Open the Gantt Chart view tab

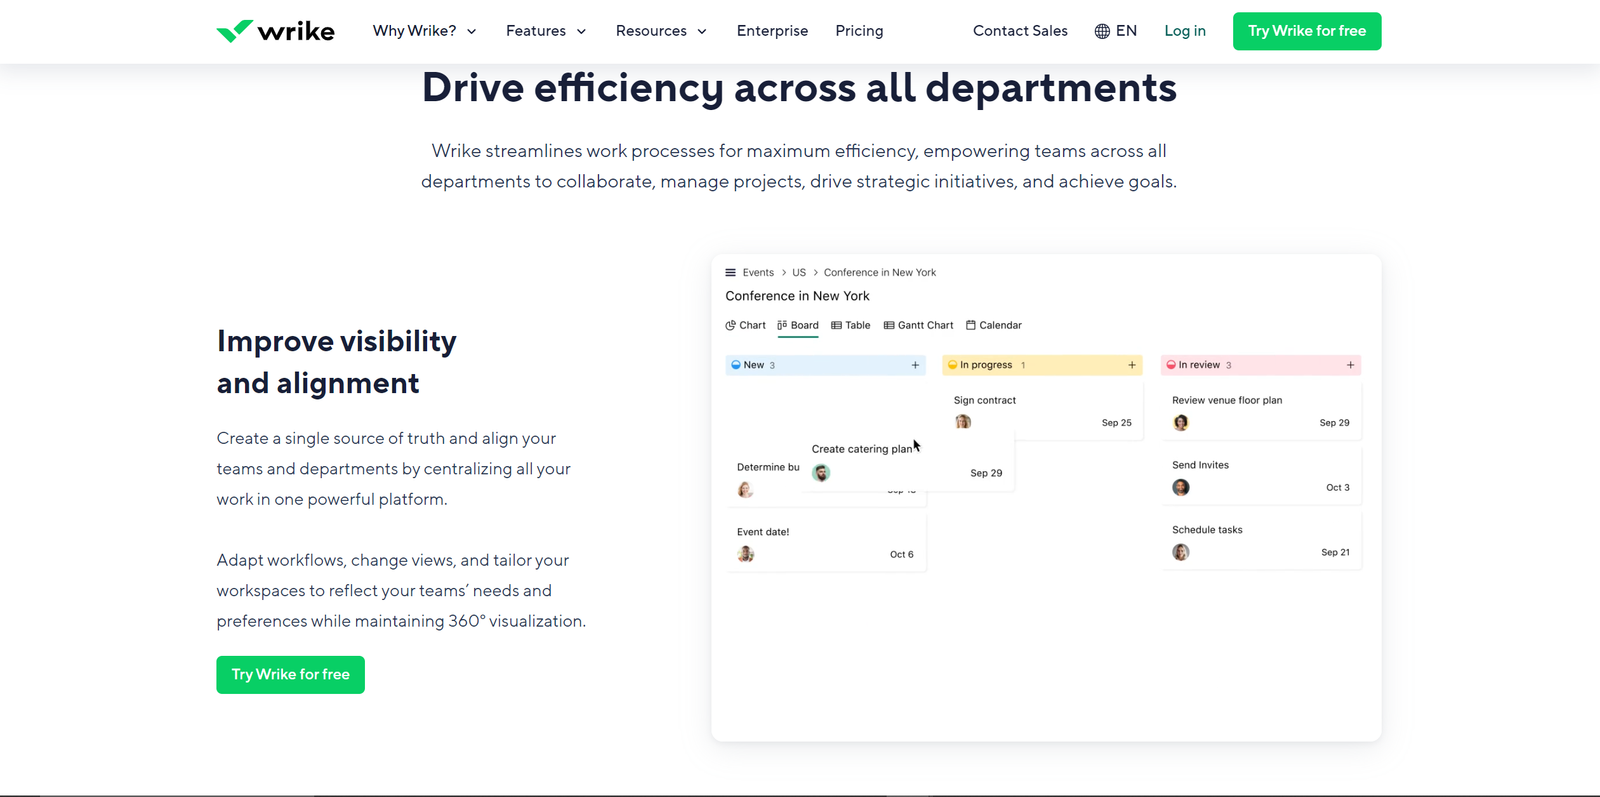(919, 325)
